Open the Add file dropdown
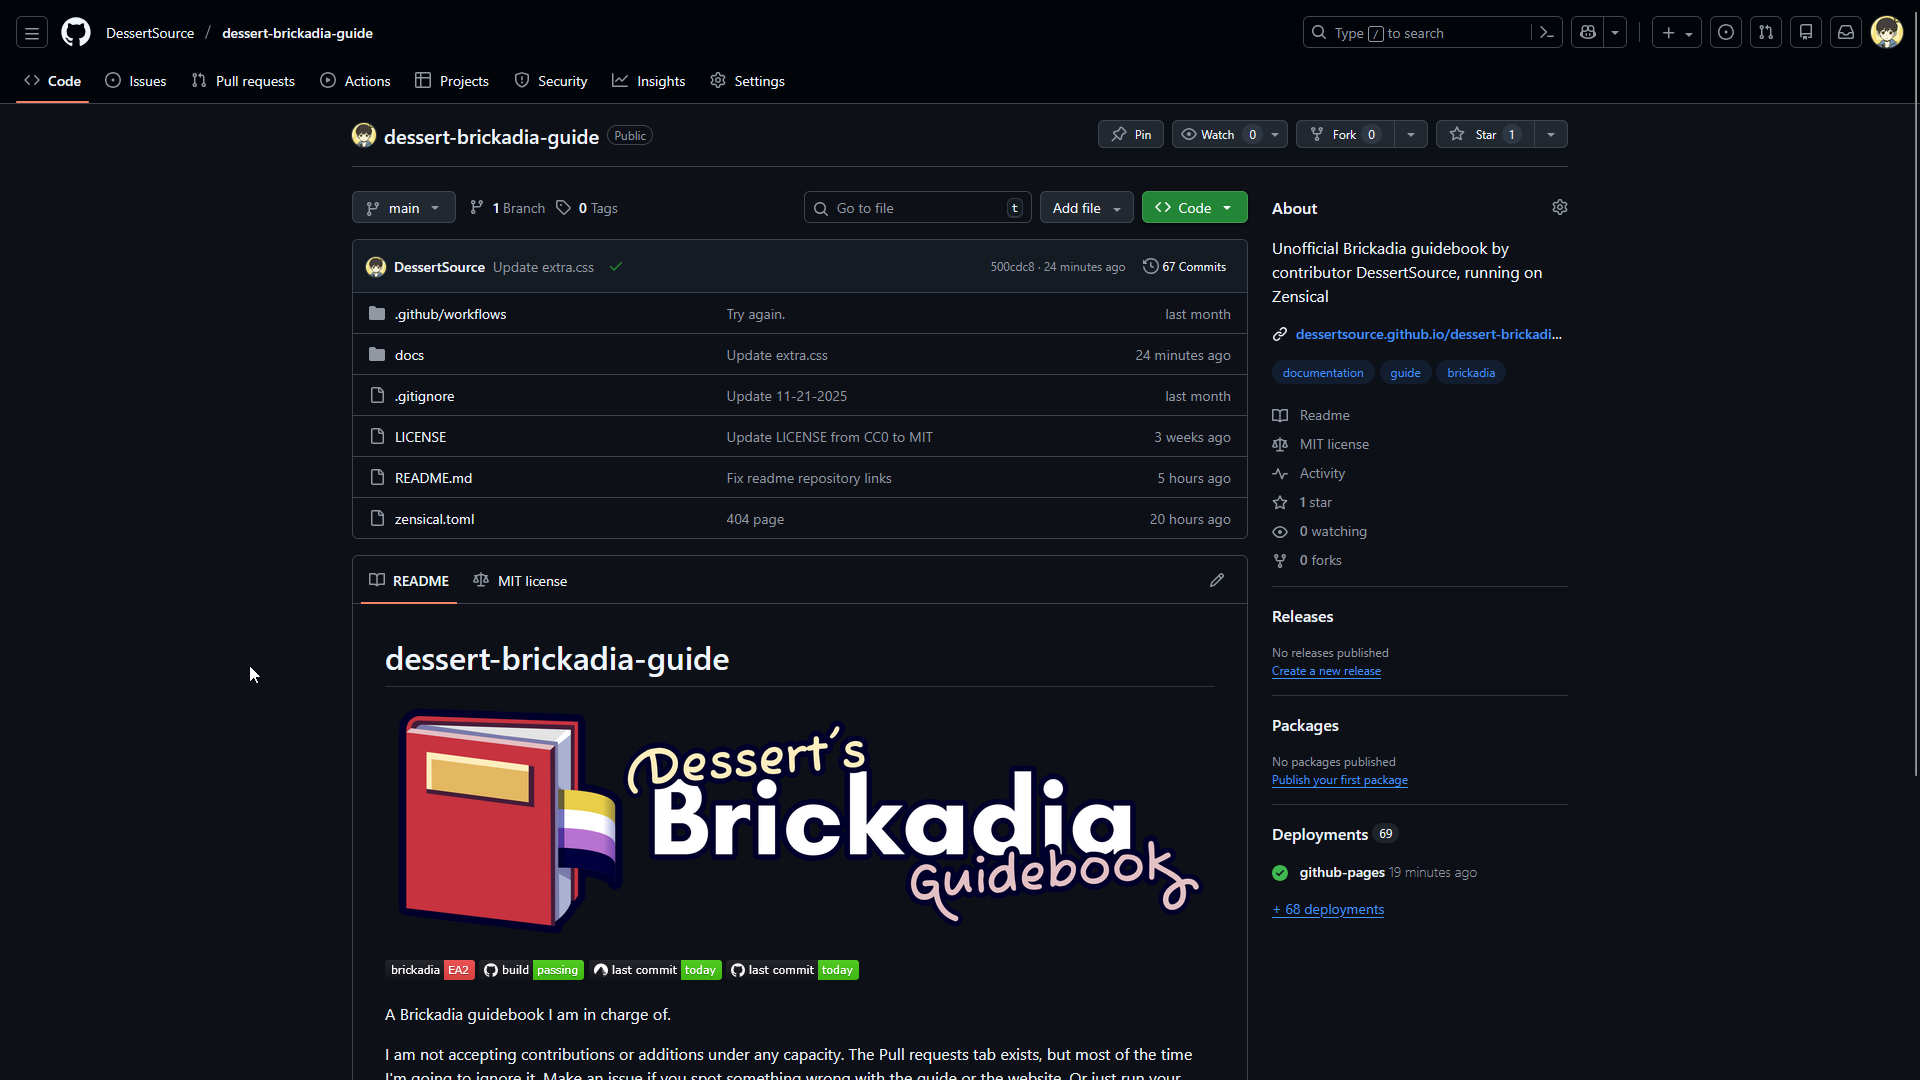Viewport: 1920px width, 1080px height. pos(1086,207)
